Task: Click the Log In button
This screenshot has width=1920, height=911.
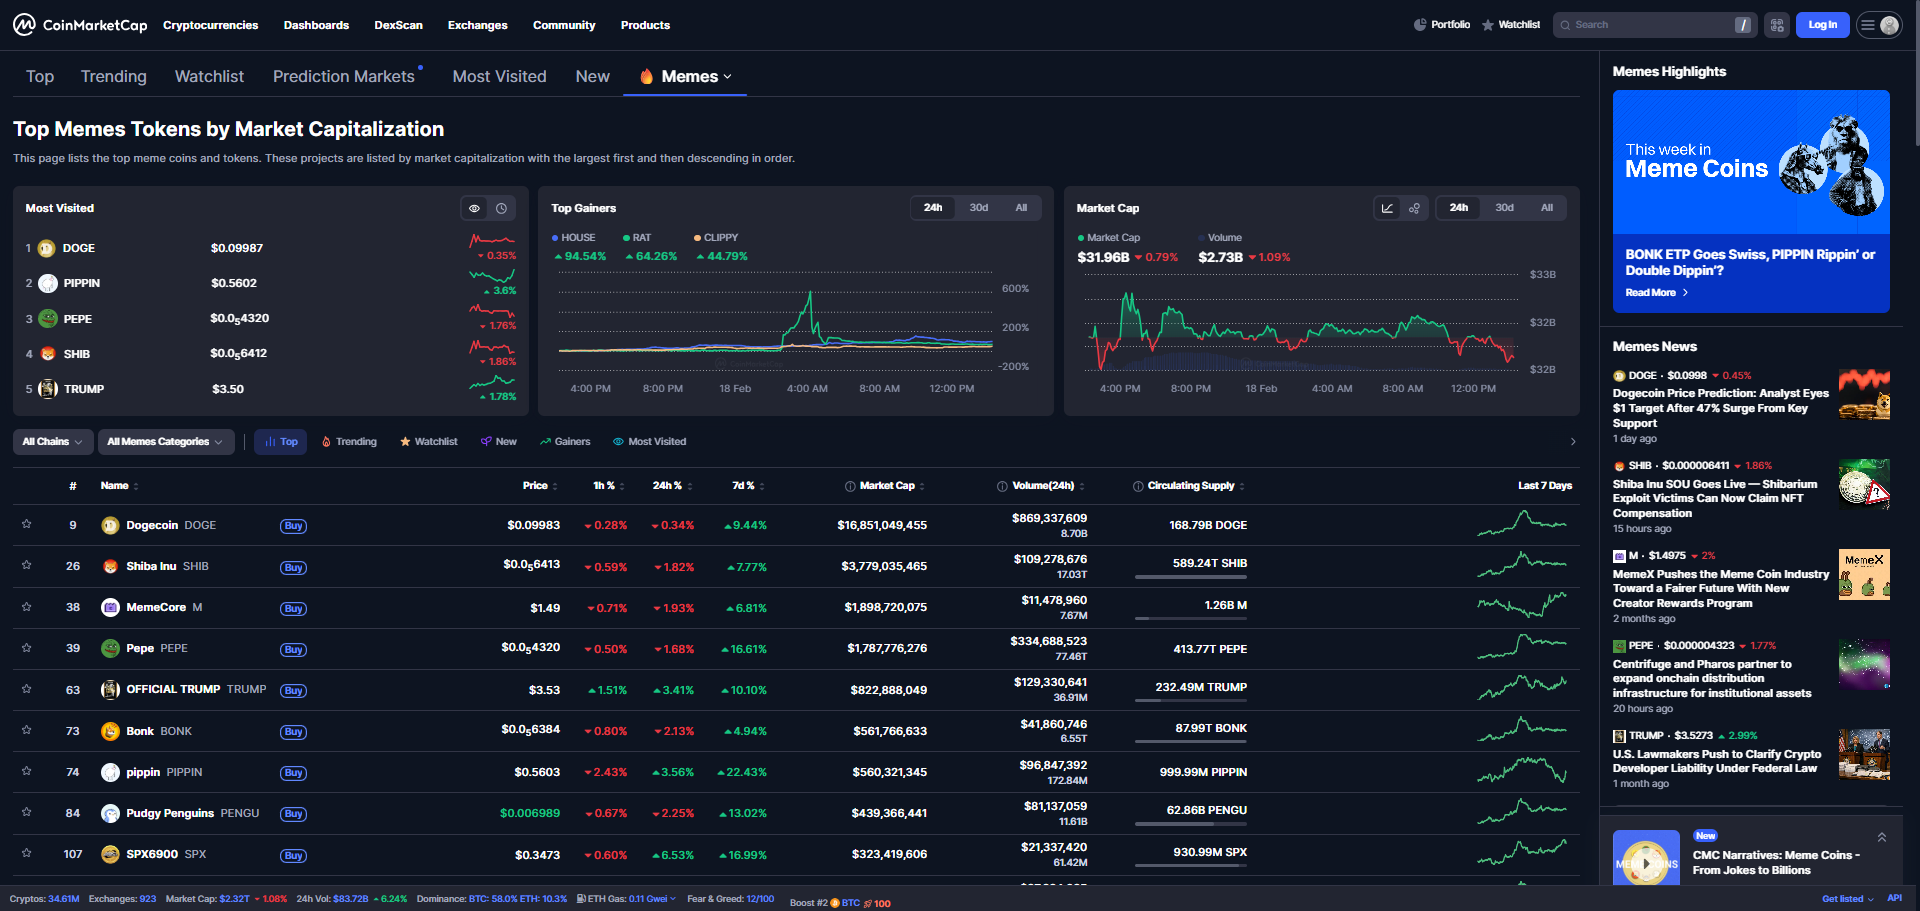Action: click(1822, 25)
